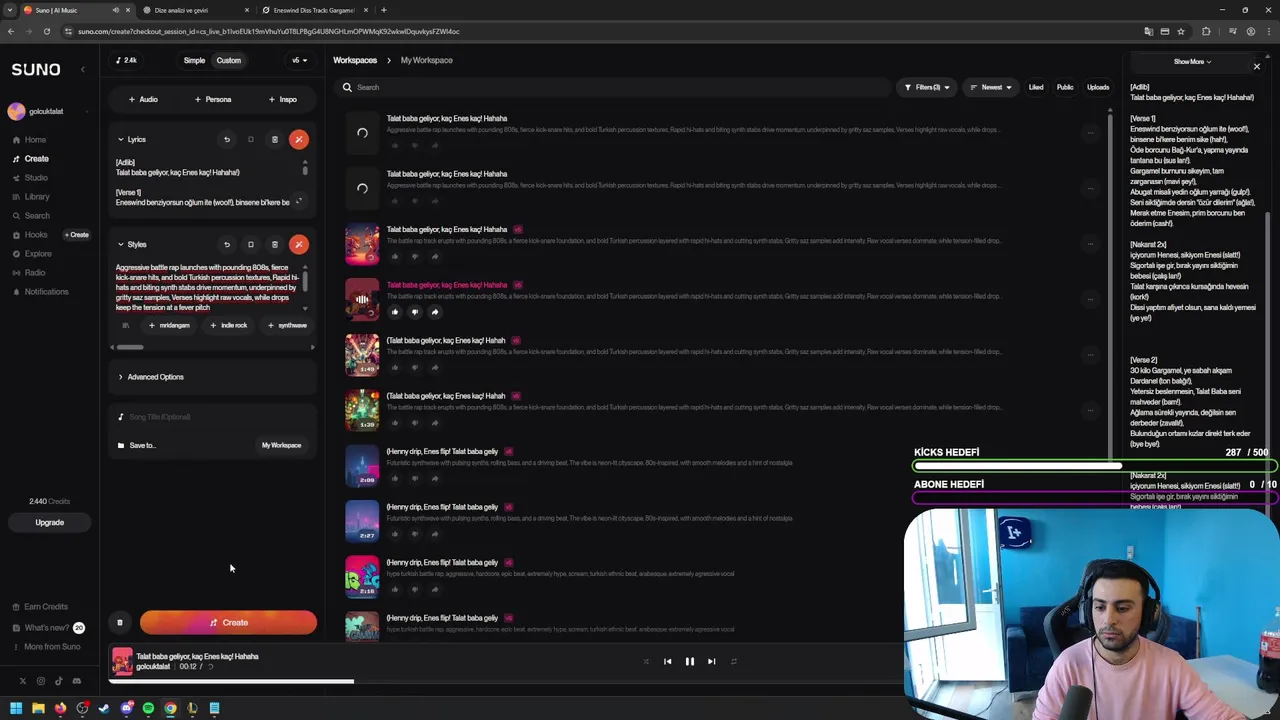Toggle the Uploads filter
Image resolution: width=1280 pixels, height=720 pixels.
[x=1098, y=87]
